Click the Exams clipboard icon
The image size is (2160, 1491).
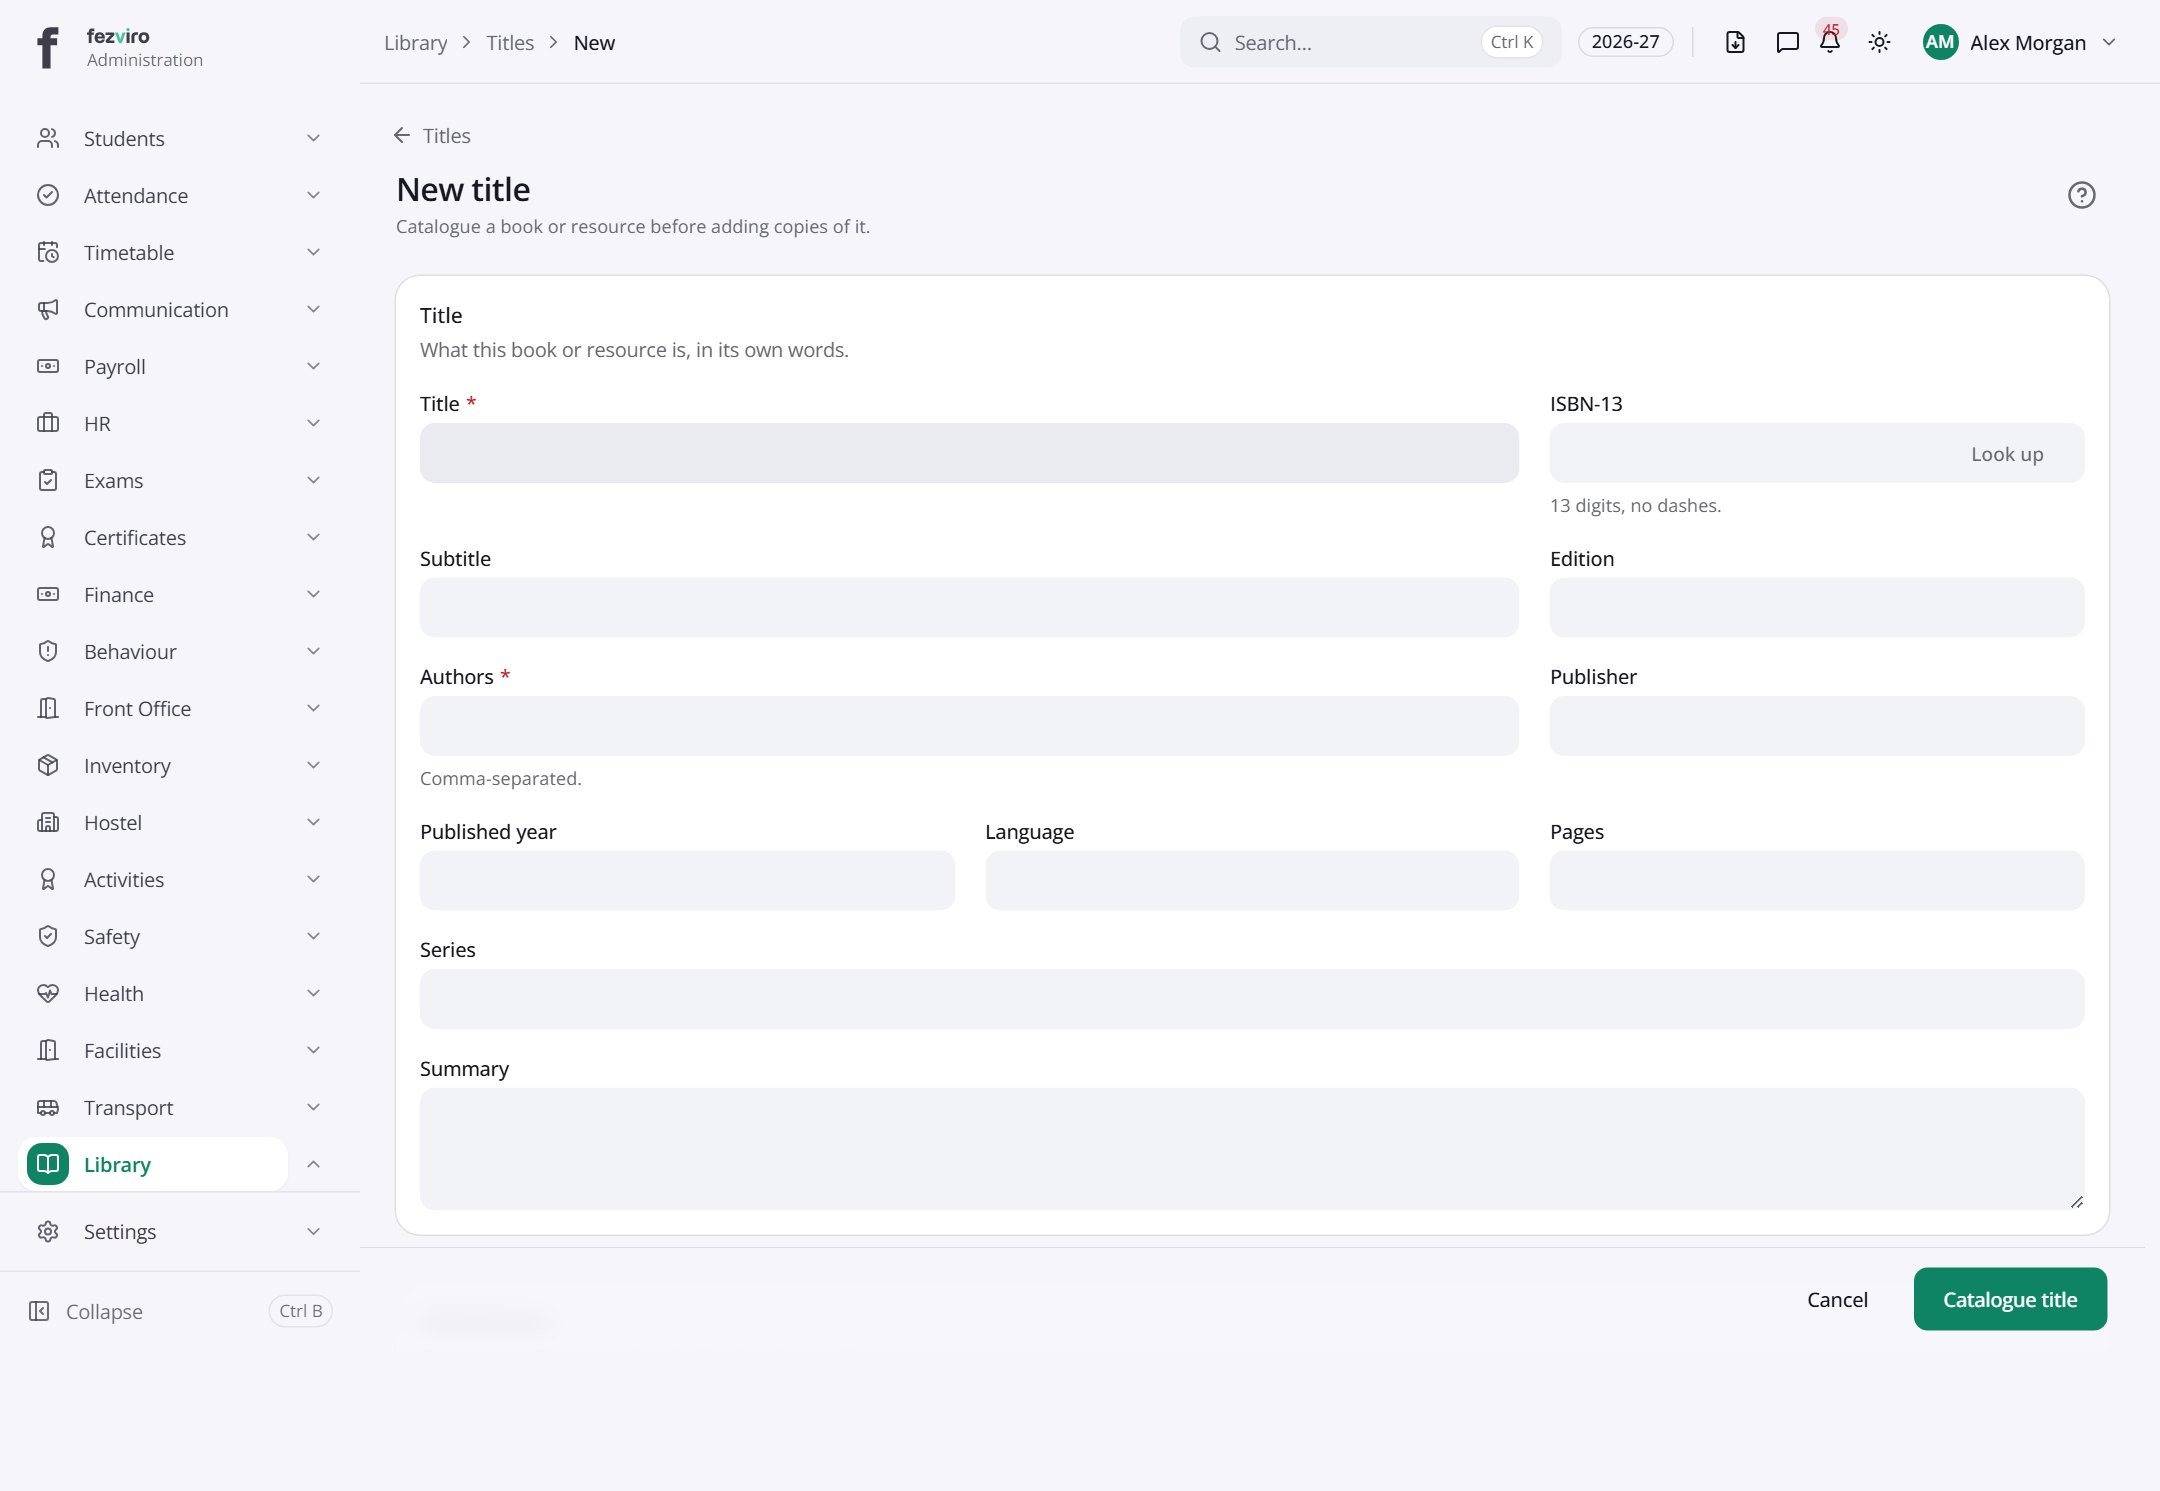[48, 480]
